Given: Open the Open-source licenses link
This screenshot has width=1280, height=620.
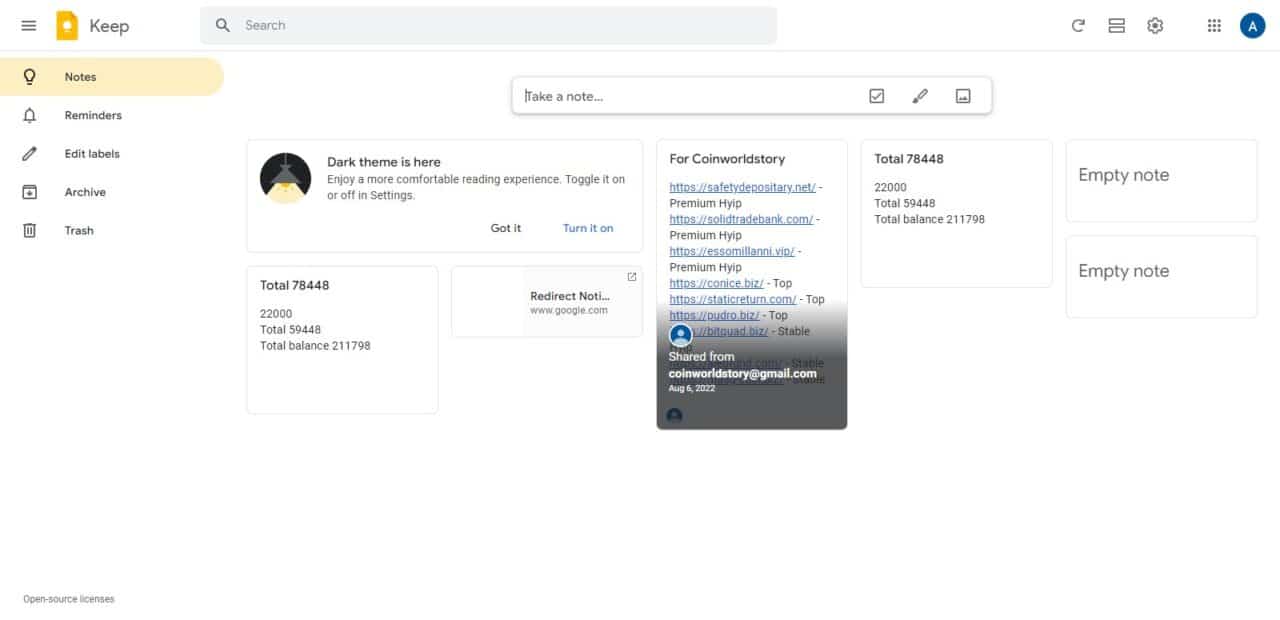Looking at the screenshot, I should (x=69, y=599).
